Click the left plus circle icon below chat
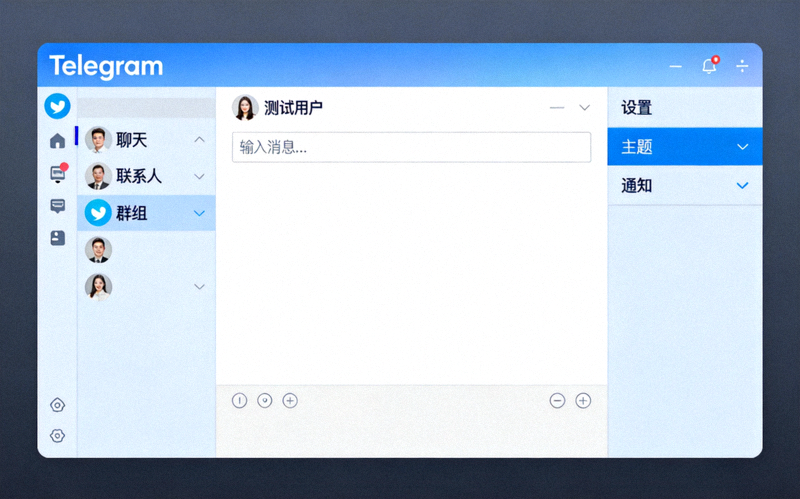The image size is (800, 499). (290, 401)
